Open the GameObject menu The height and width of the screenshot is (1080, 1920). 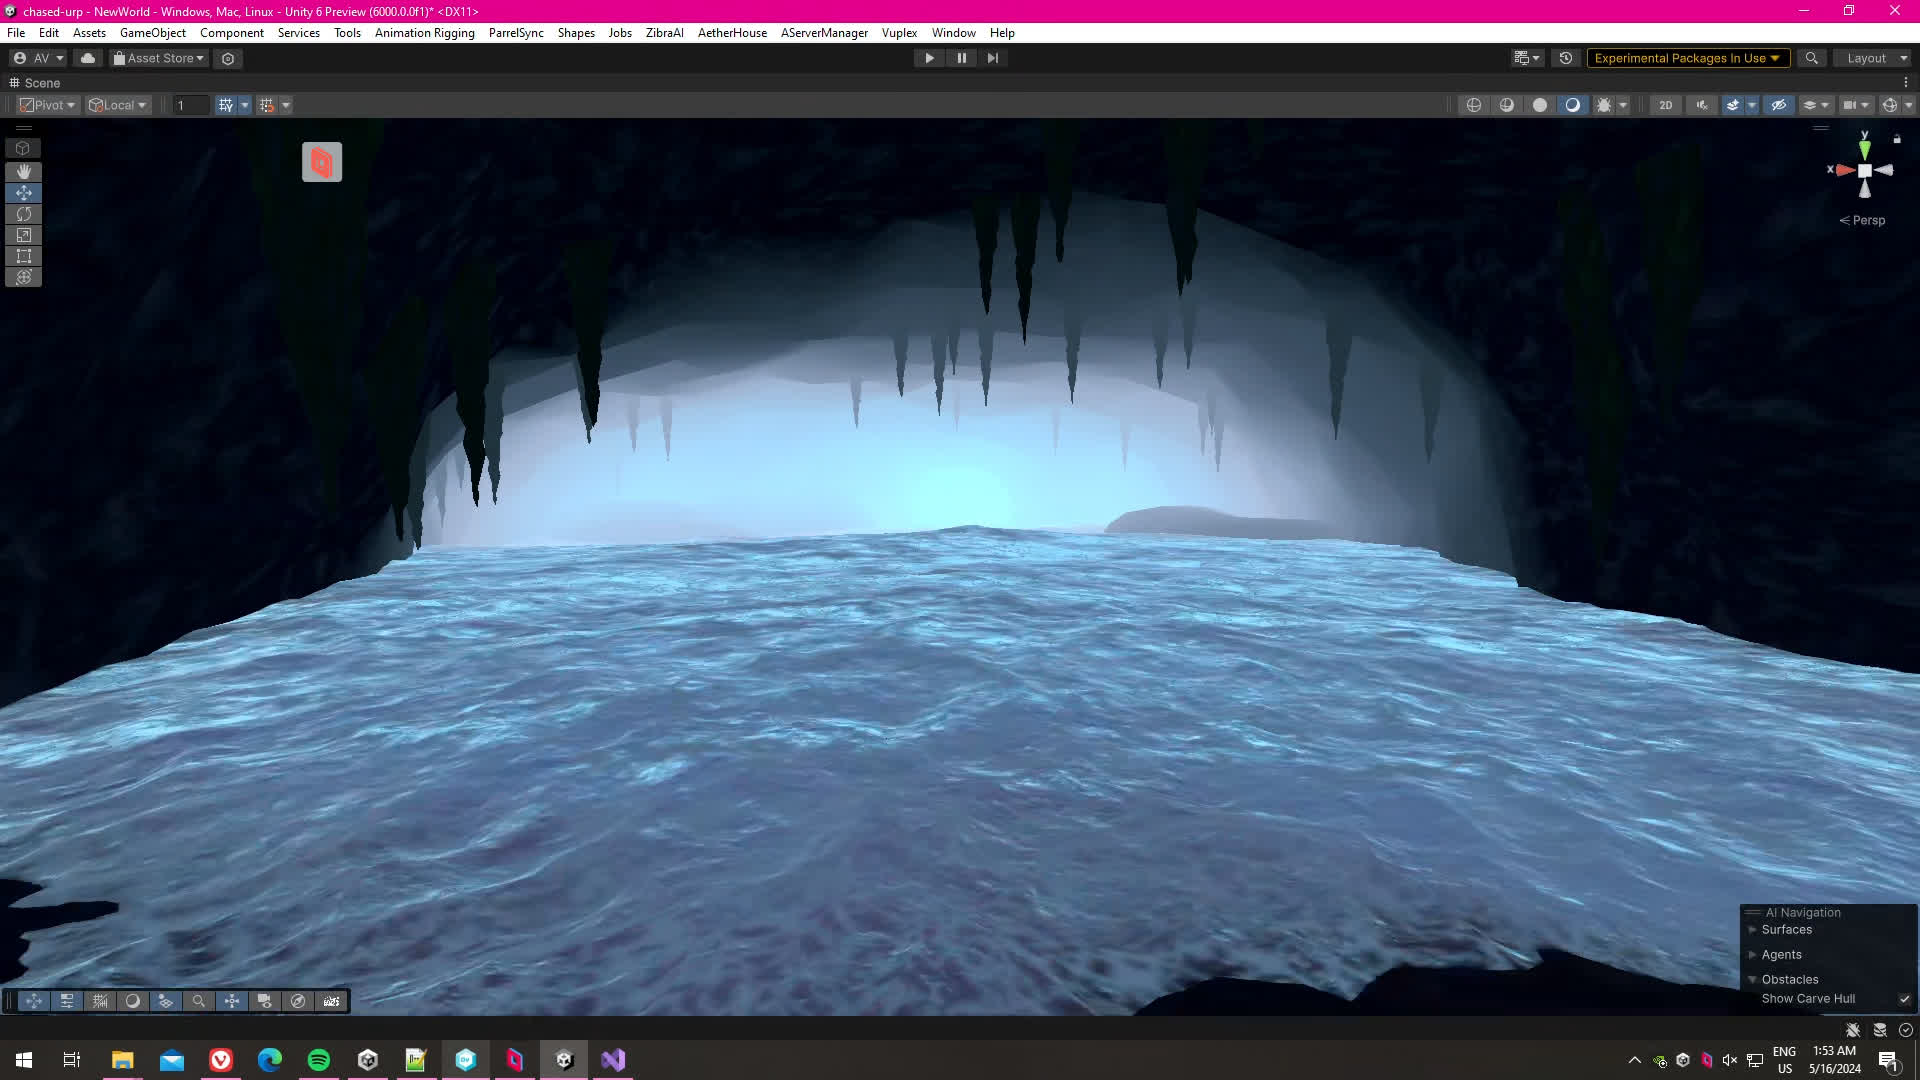coord(152,33)
